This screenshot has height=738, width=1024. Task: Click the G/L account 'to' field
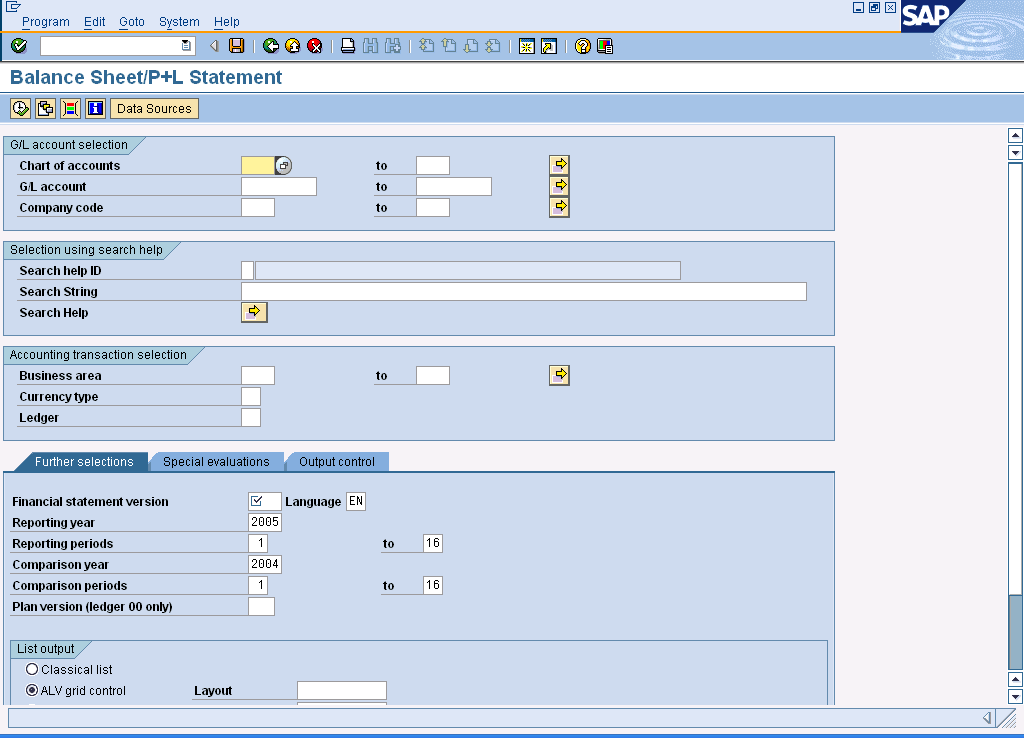point(454,187)
